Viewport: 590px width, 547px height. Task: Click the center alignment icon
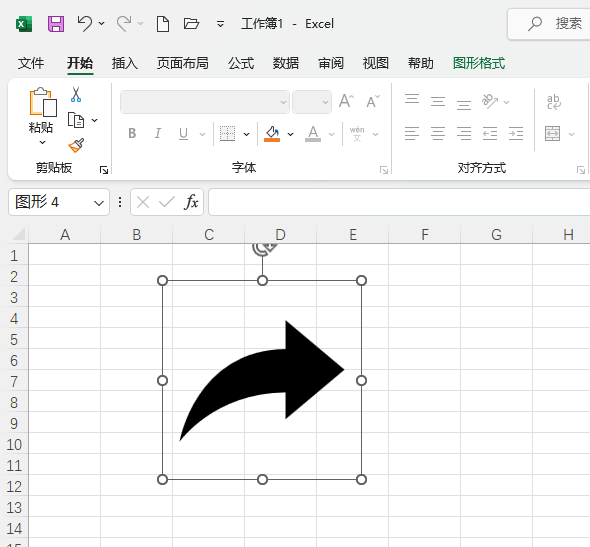click(x=438, y=134)
